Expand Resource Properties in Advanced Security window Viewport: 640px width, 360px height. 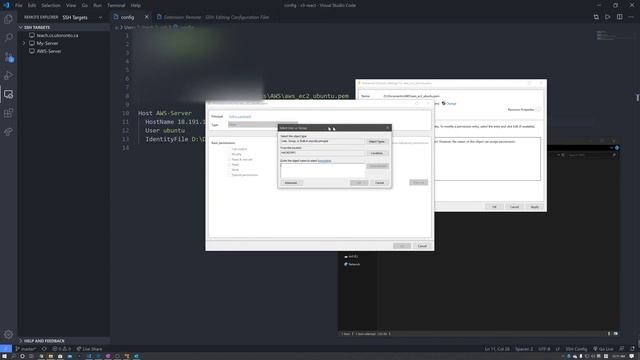(539, 109)
